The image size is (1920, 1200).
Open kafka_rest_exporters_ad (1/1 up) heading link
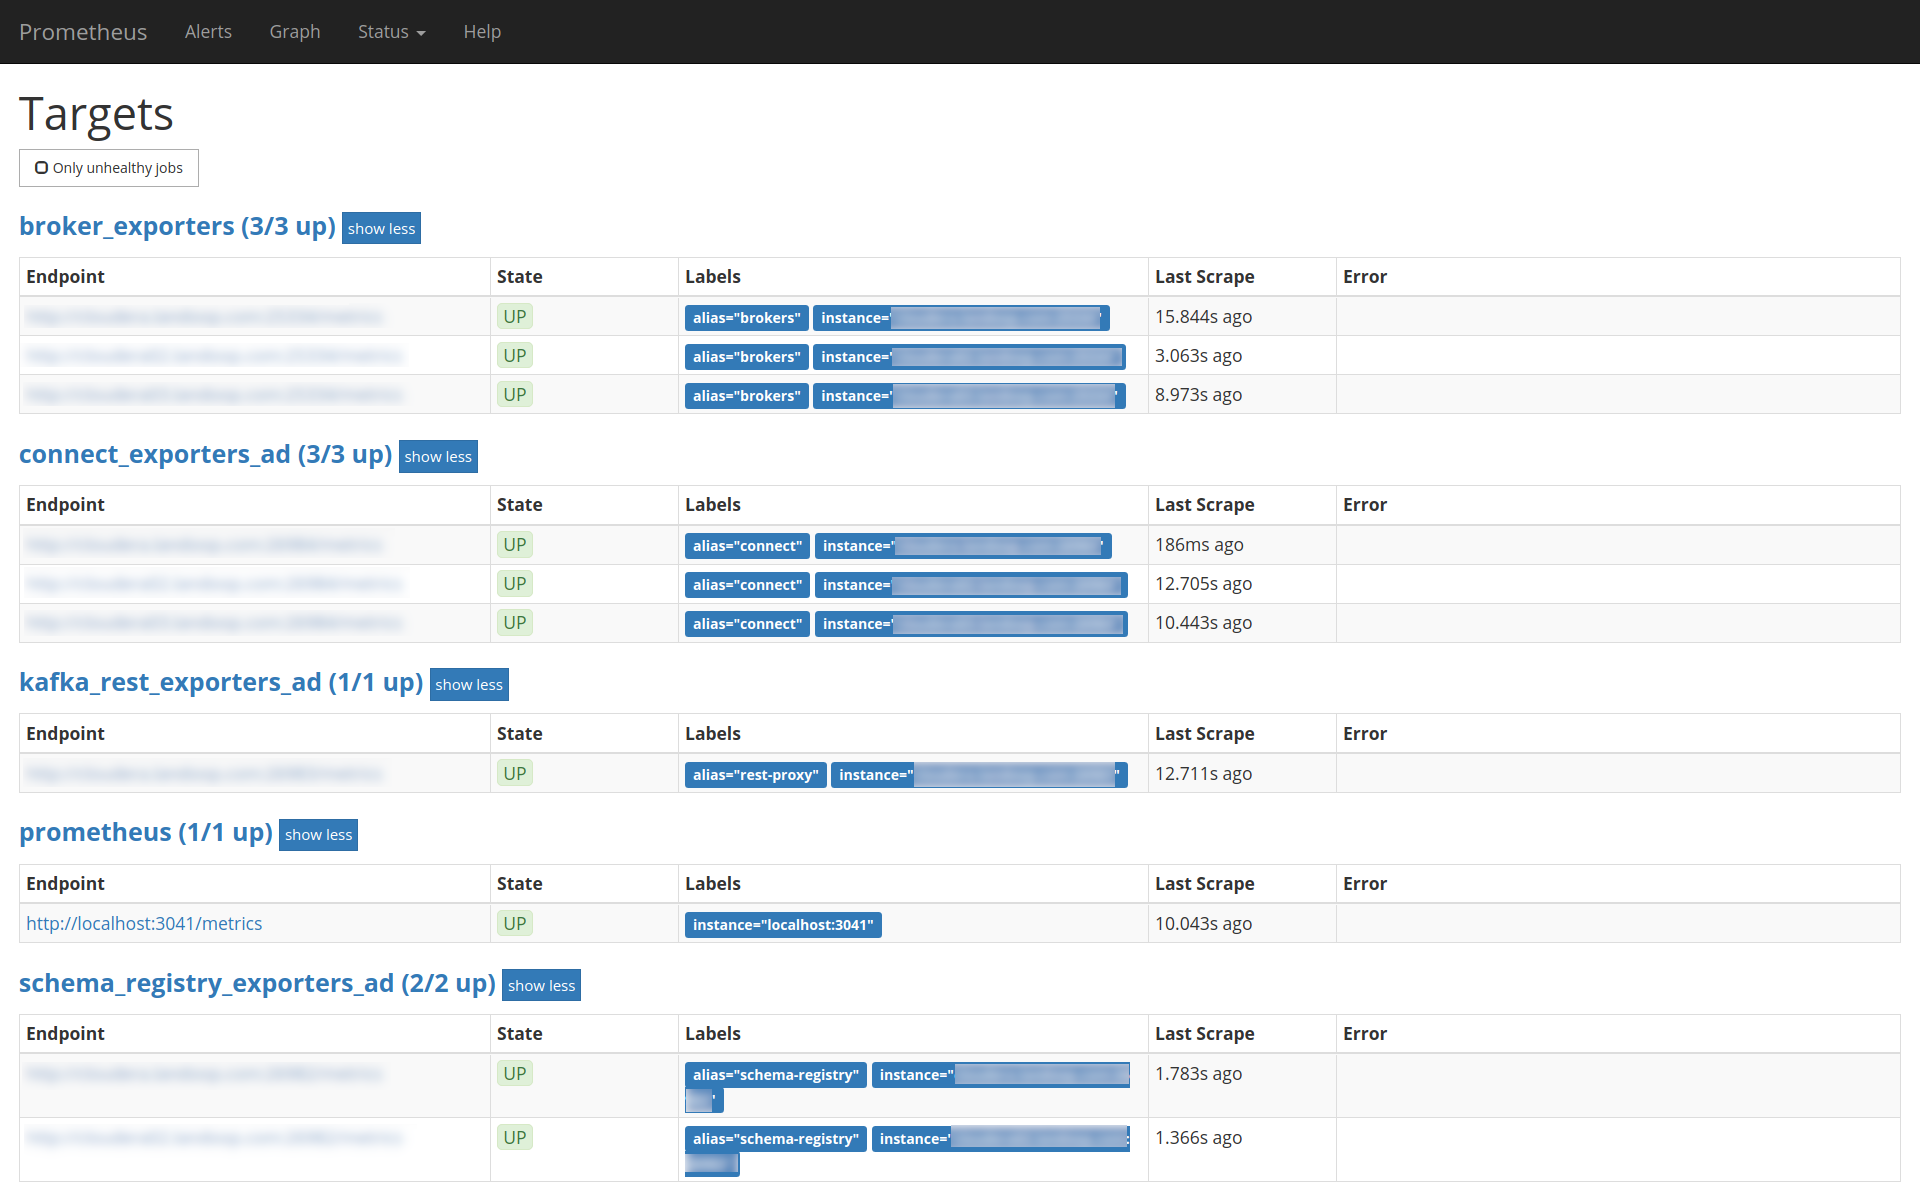(x=221, y=682)
